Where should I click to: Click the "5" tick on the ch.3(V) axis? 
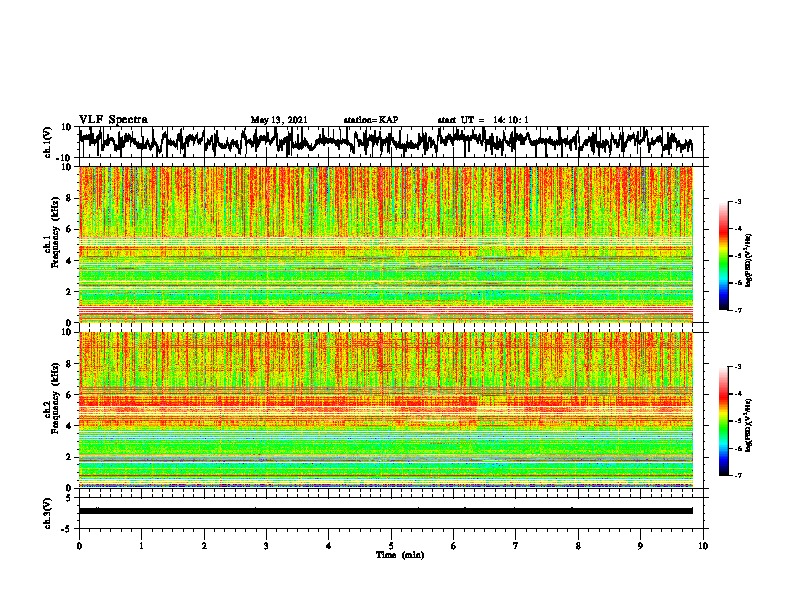click(70, 498)
